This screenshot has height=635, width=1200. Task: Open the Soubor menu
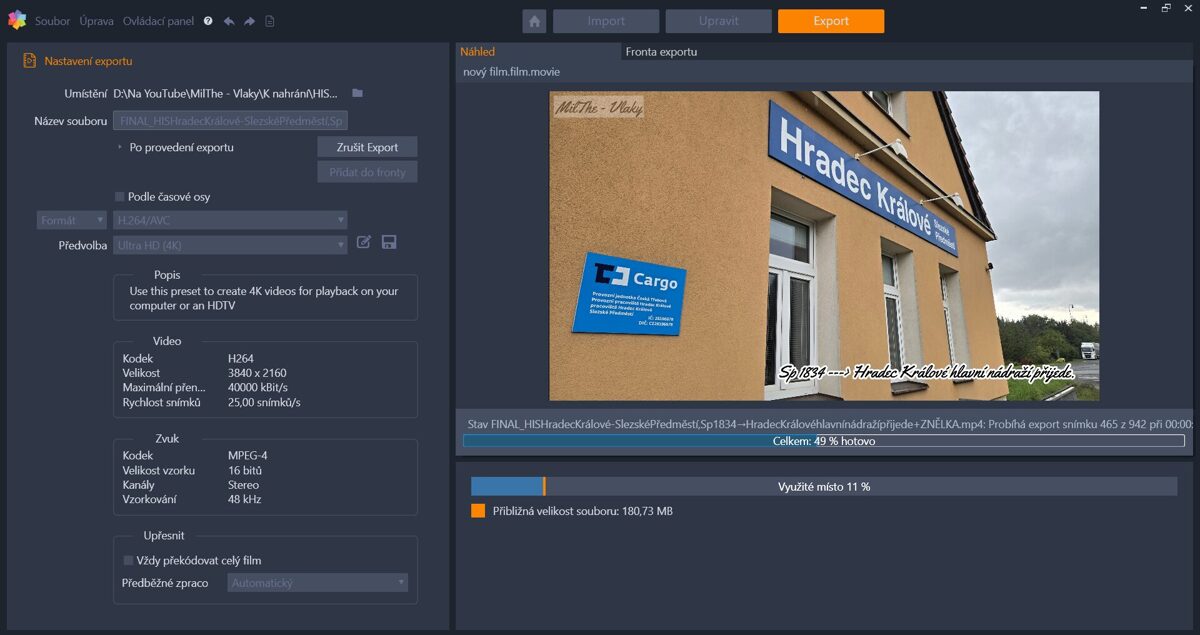52,20
